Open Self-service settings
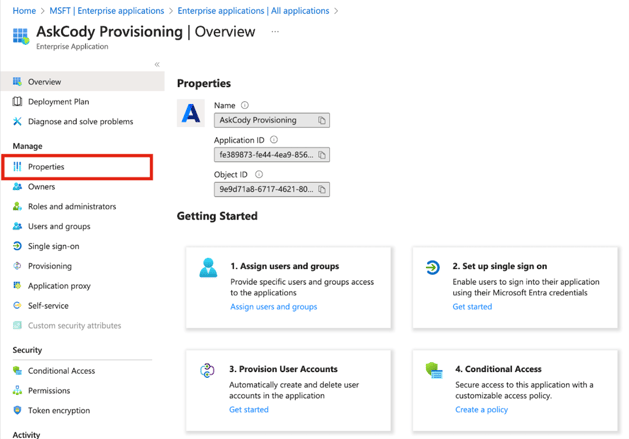 (x=48, y=305)
